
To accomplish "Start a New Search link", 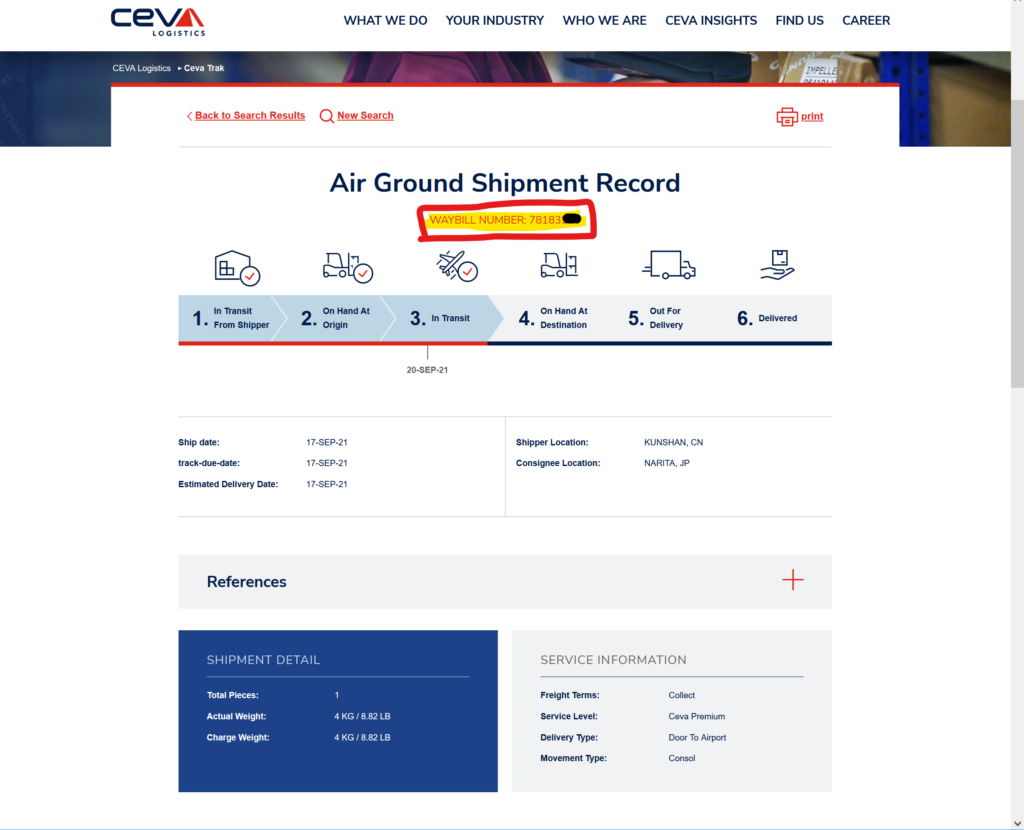I will [365, 116].
